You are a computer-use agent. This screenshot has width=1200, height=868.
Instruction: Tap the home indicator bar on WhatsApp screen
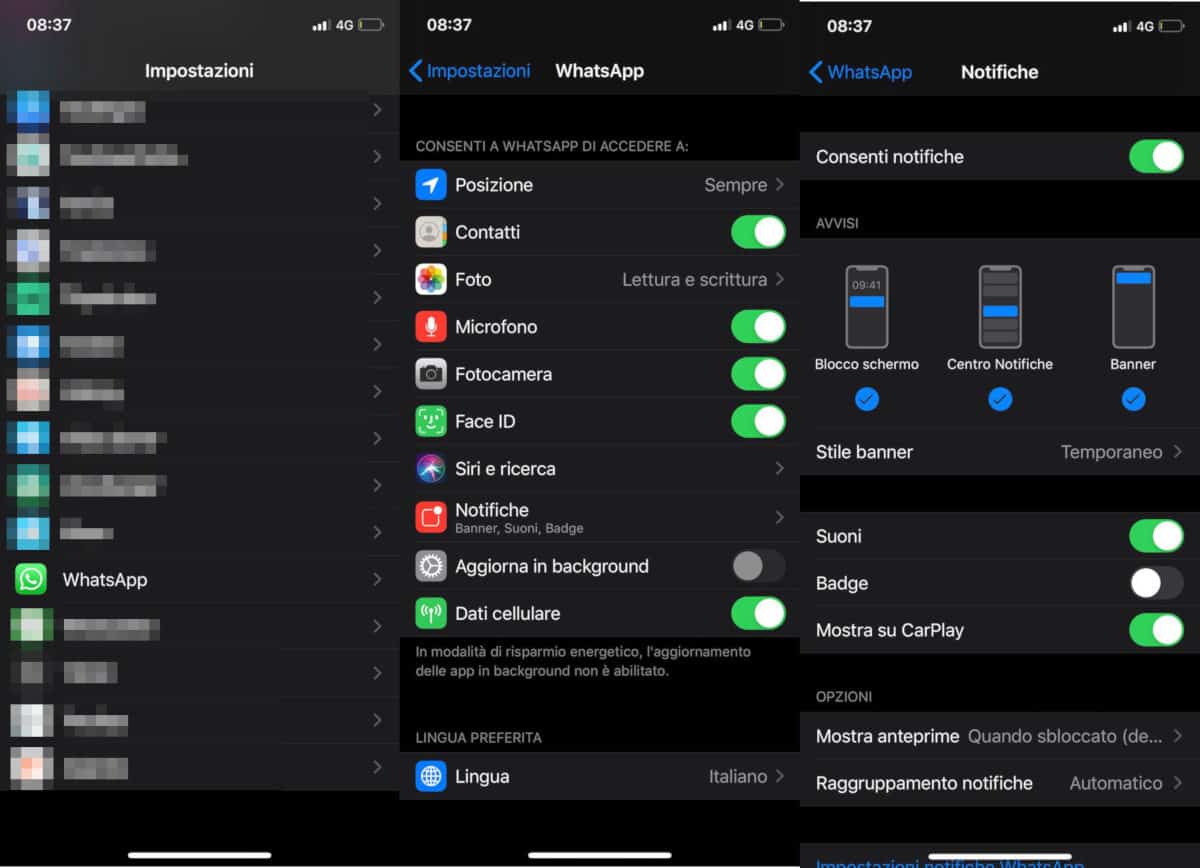click(599, 855)
